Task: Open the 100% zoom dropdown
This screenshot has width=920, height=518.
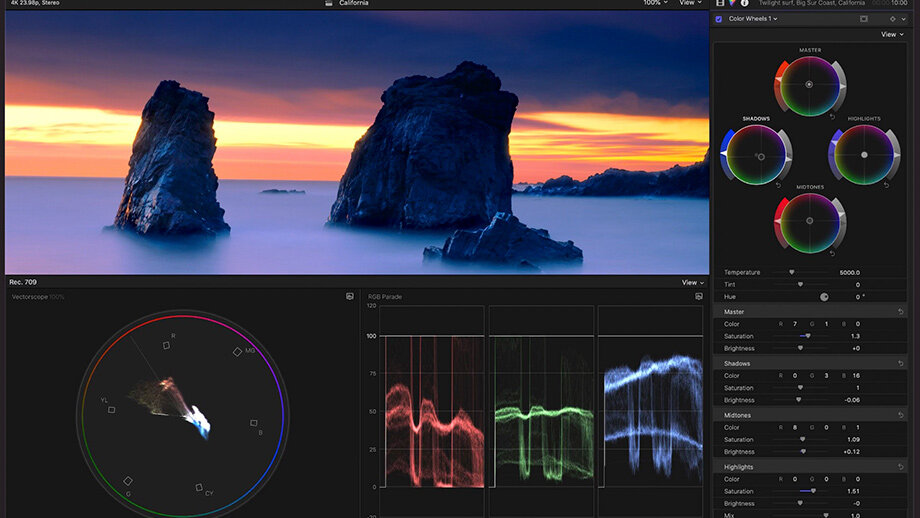Action: [x=655, y=3]
